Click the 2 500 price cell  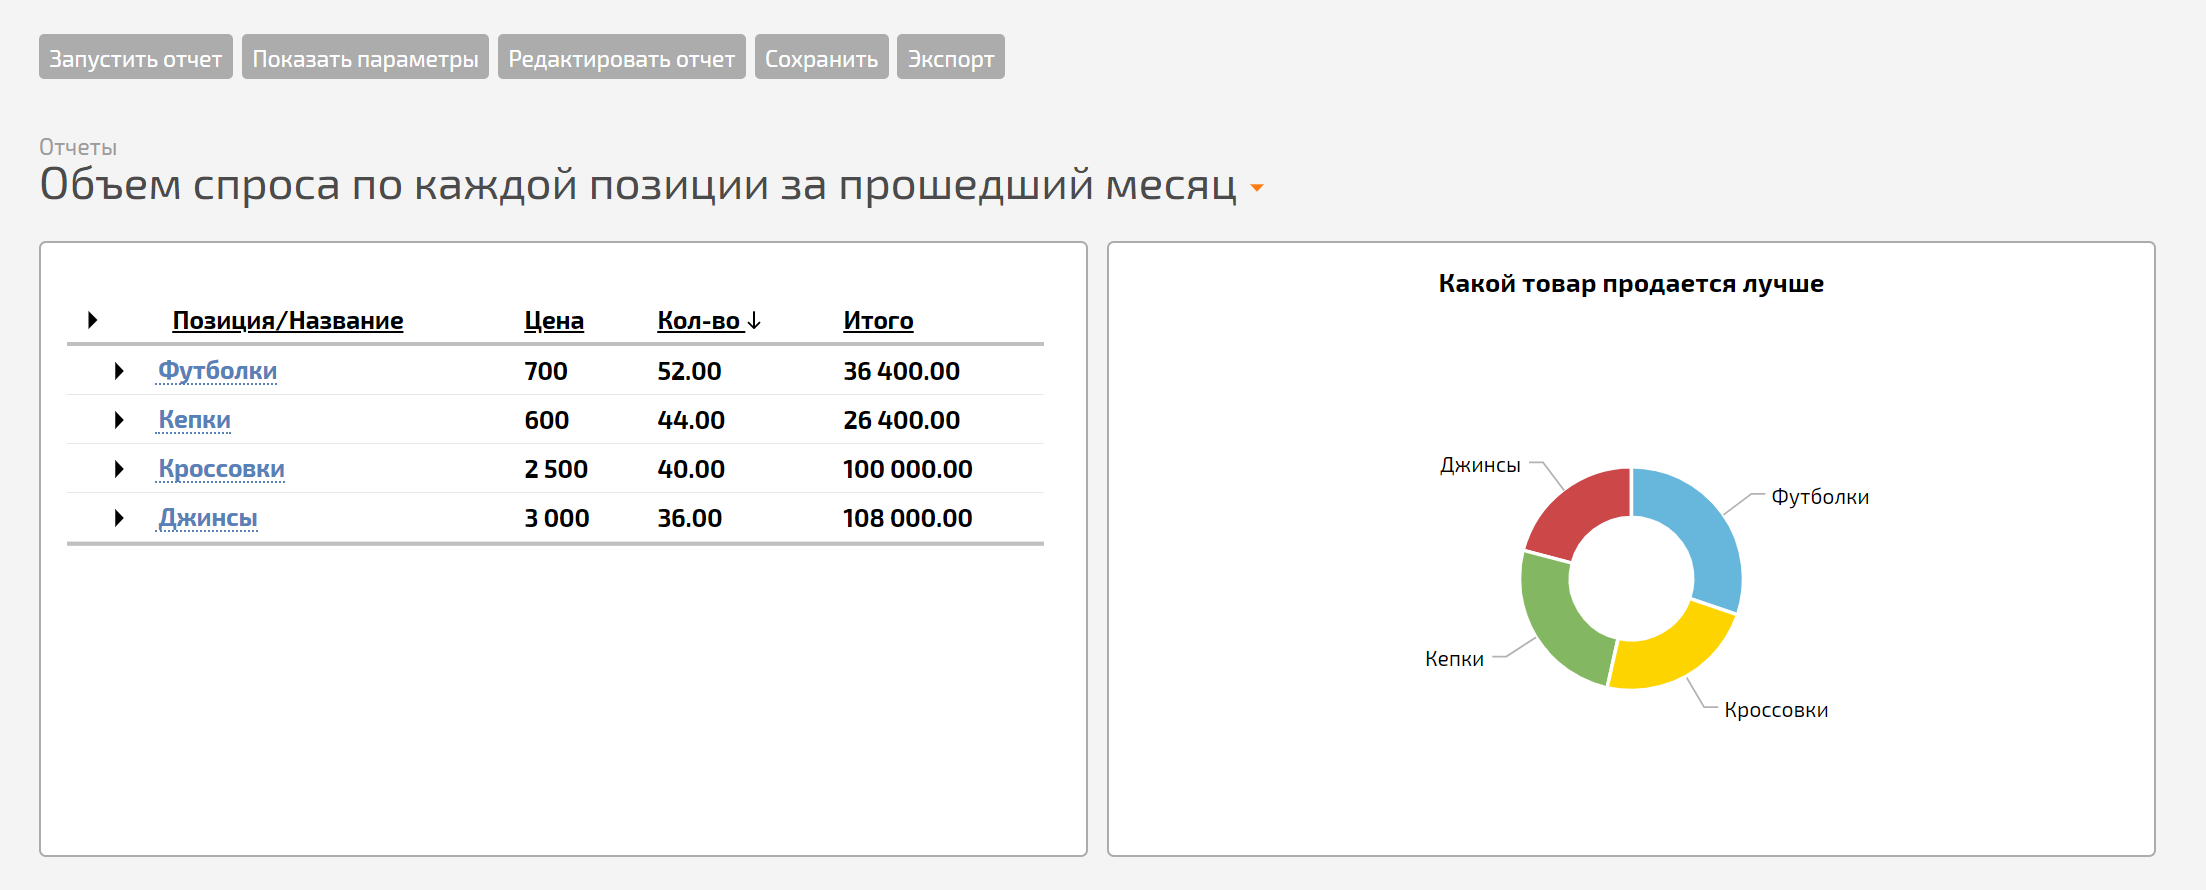click(x=556, y=469)
